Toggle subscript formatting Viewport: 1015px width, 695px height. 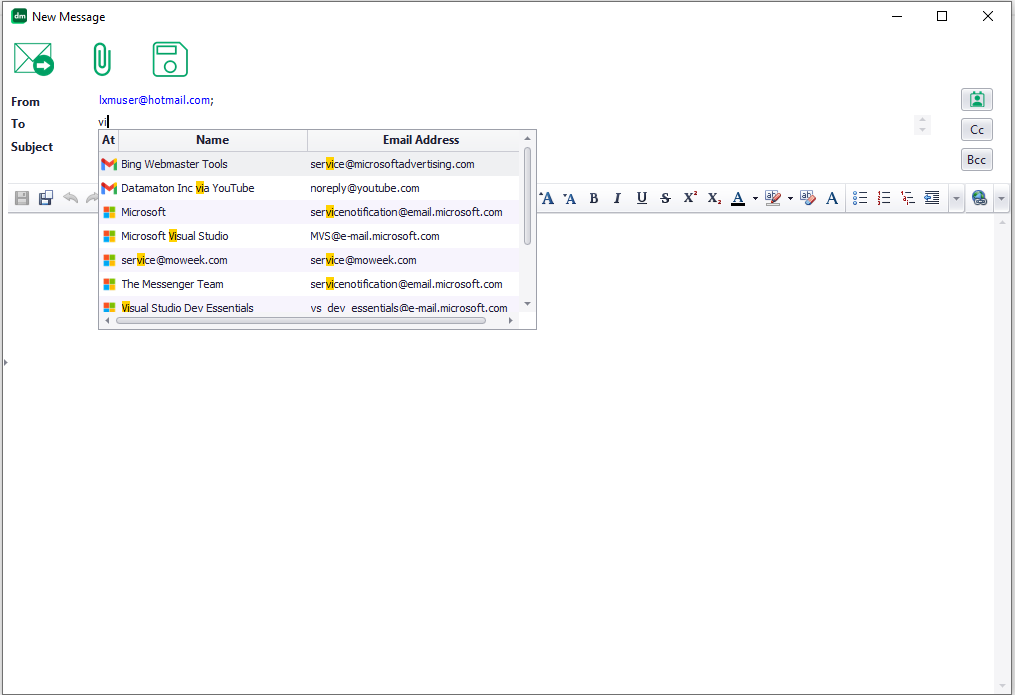[714, 198]
